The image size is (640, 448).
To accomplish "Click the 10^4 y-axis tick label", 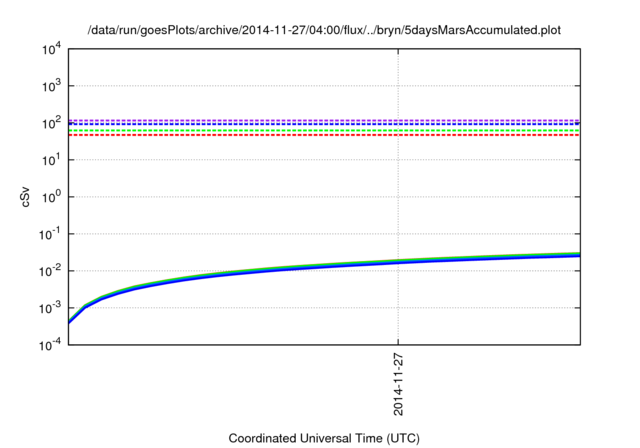I will click(51, 49).
